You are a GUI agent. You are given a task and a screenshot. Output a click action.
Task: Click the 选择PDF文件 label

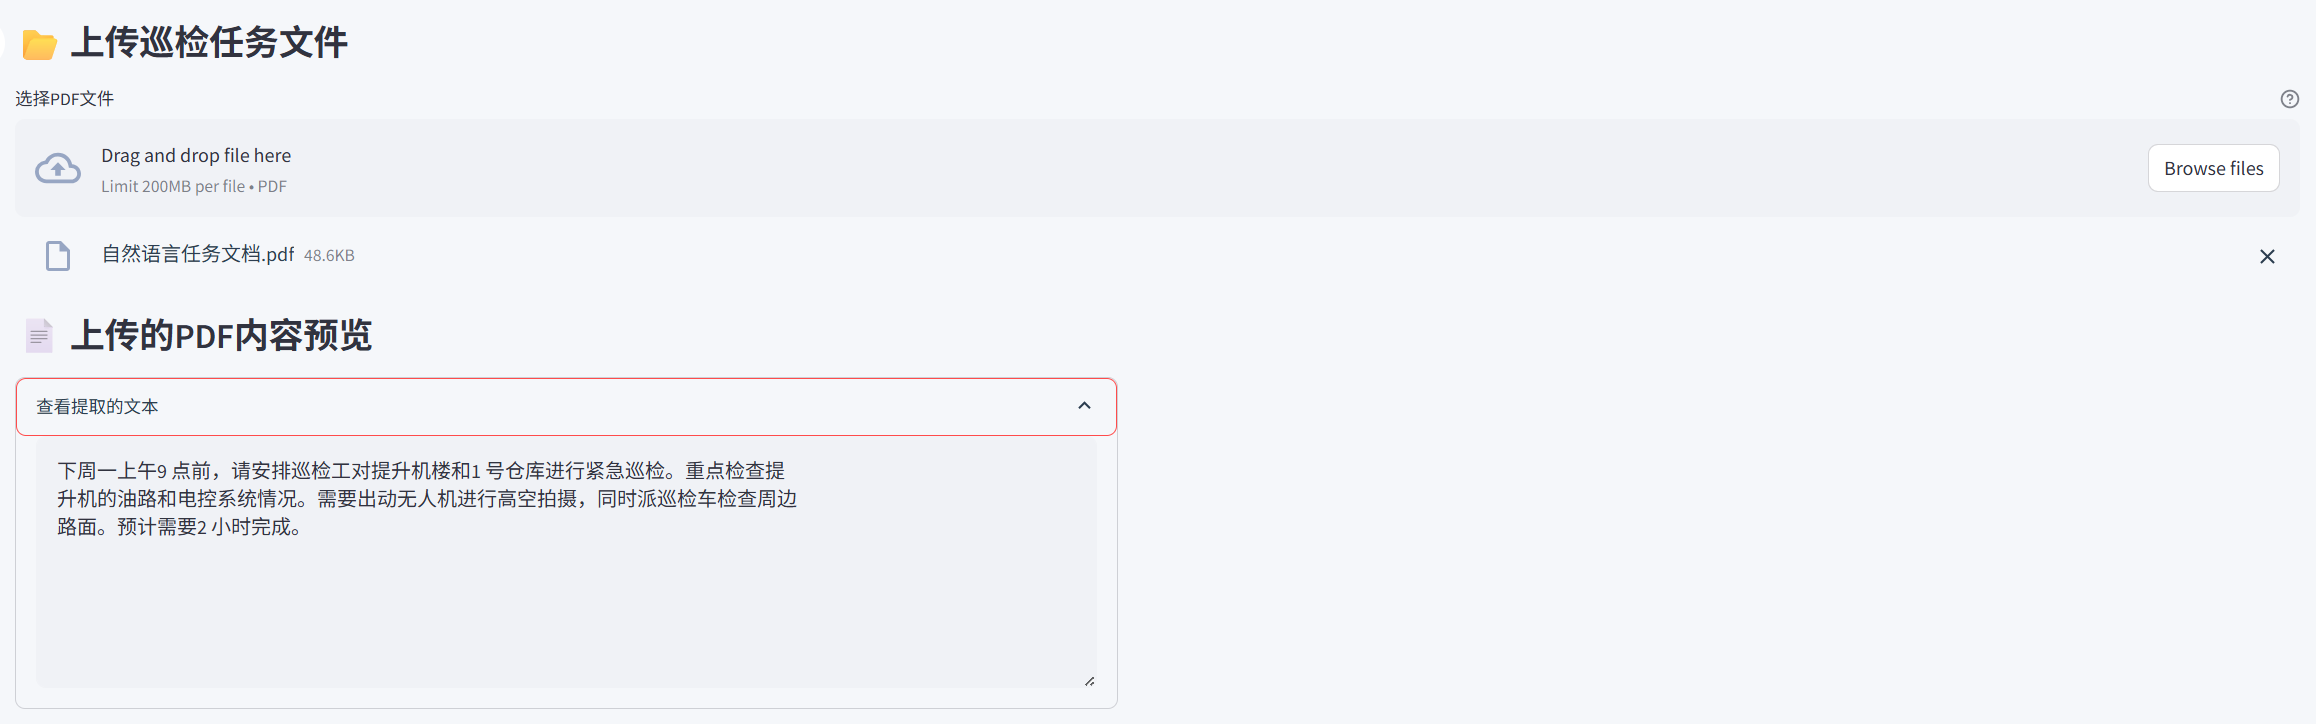[x=64, y=99]
